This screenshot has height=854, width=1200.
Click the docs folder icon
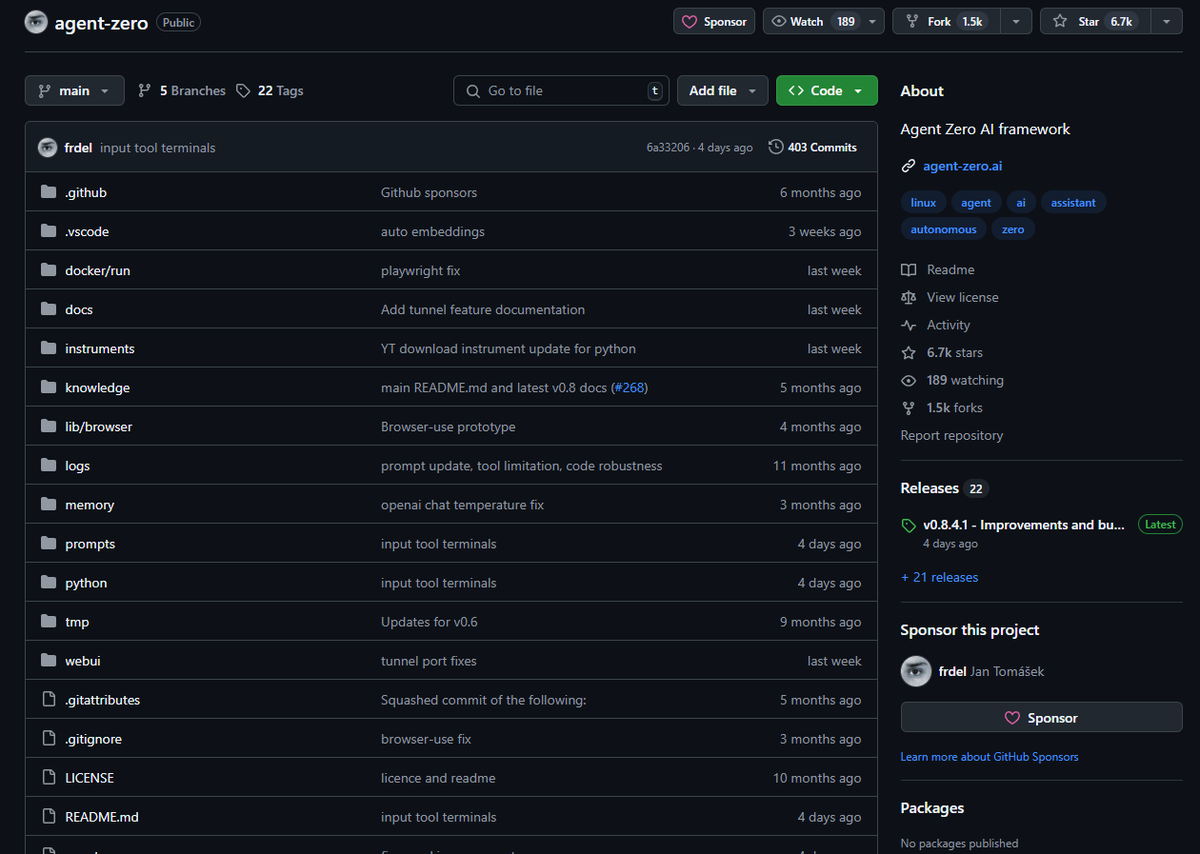click(48, 309)
